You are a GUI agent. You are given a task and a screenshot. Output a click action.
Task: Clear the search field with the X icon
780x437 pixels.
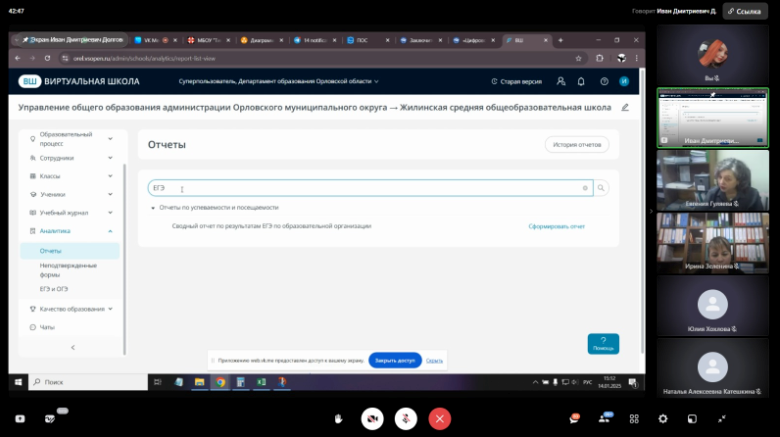pos(585,187)
